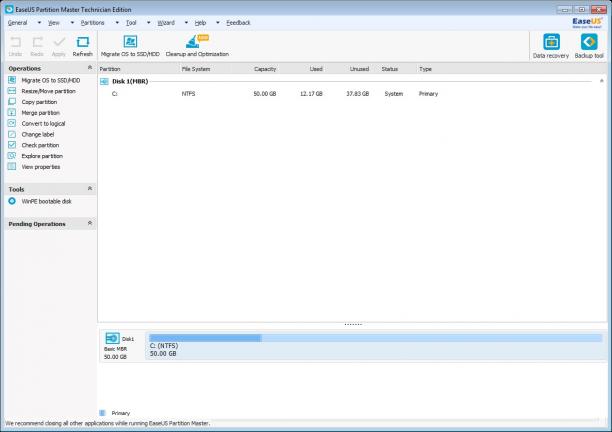Click the 37.83 GB unused value
612x432 pixels.
tap(358, 94)
